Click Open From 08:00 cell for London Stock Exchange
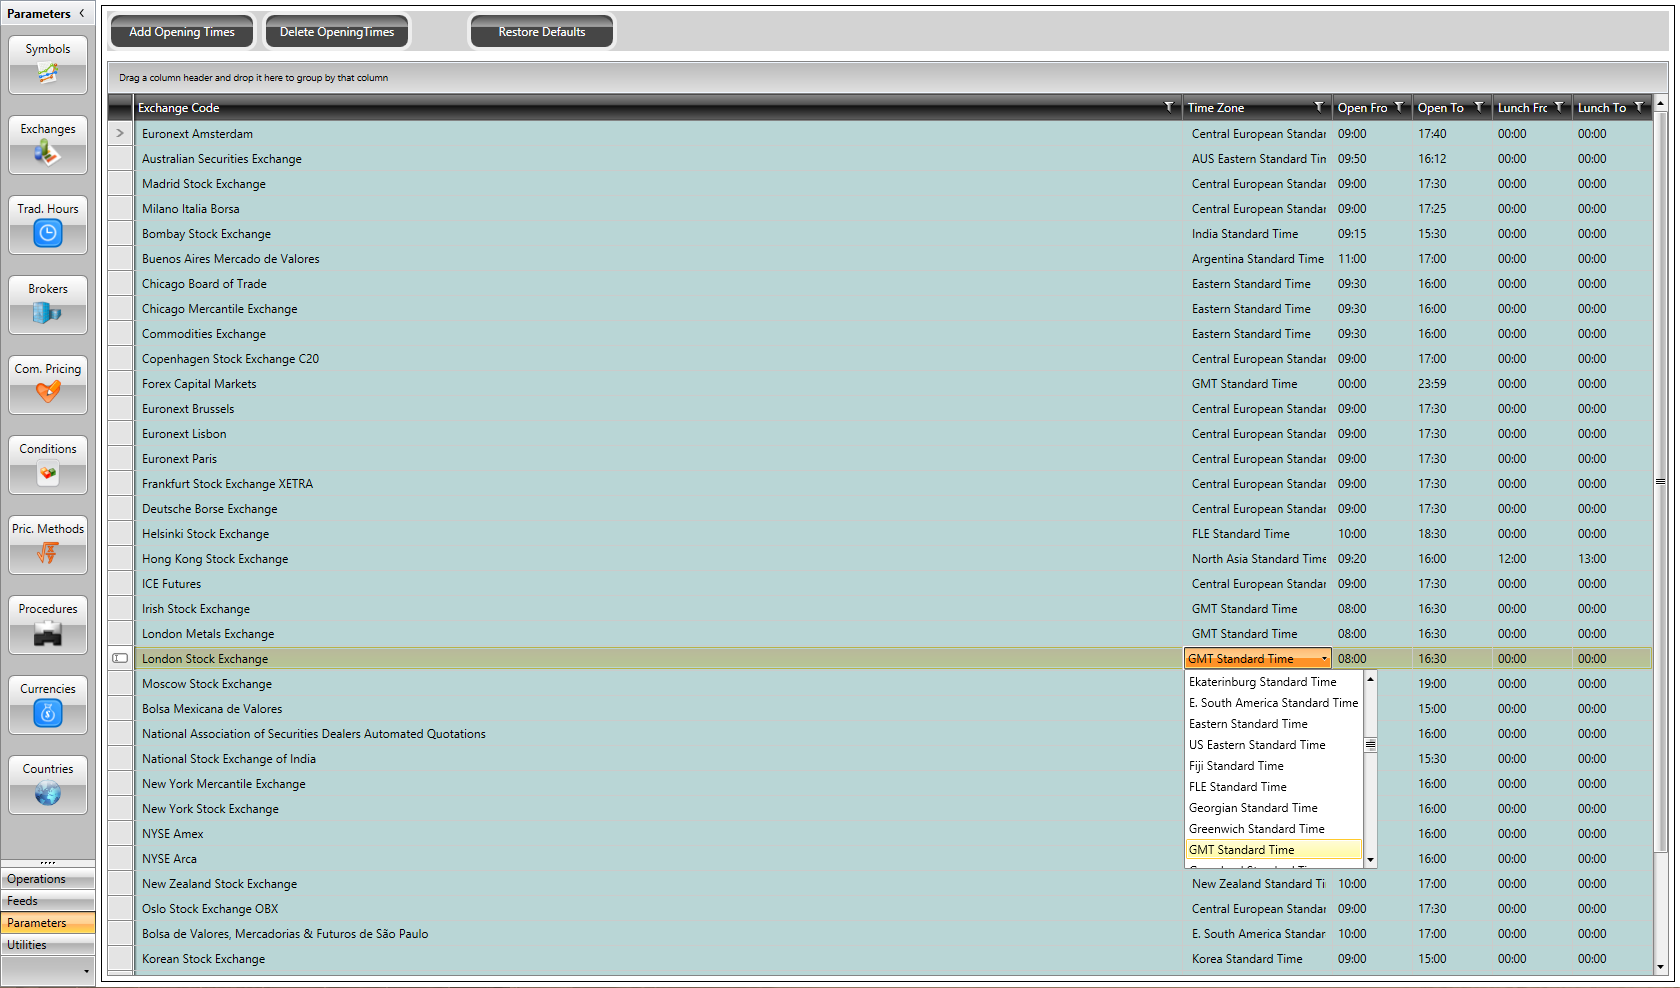1680x988 pixels. point(1372,659)
